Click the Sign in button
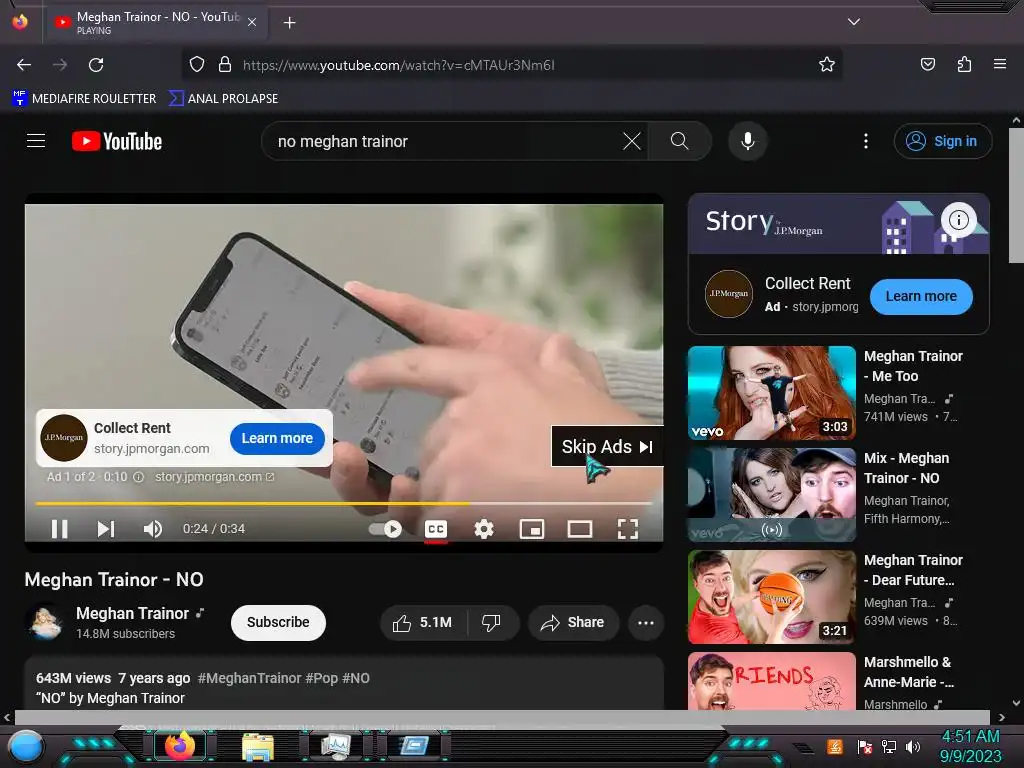 (x=942, y=141)
